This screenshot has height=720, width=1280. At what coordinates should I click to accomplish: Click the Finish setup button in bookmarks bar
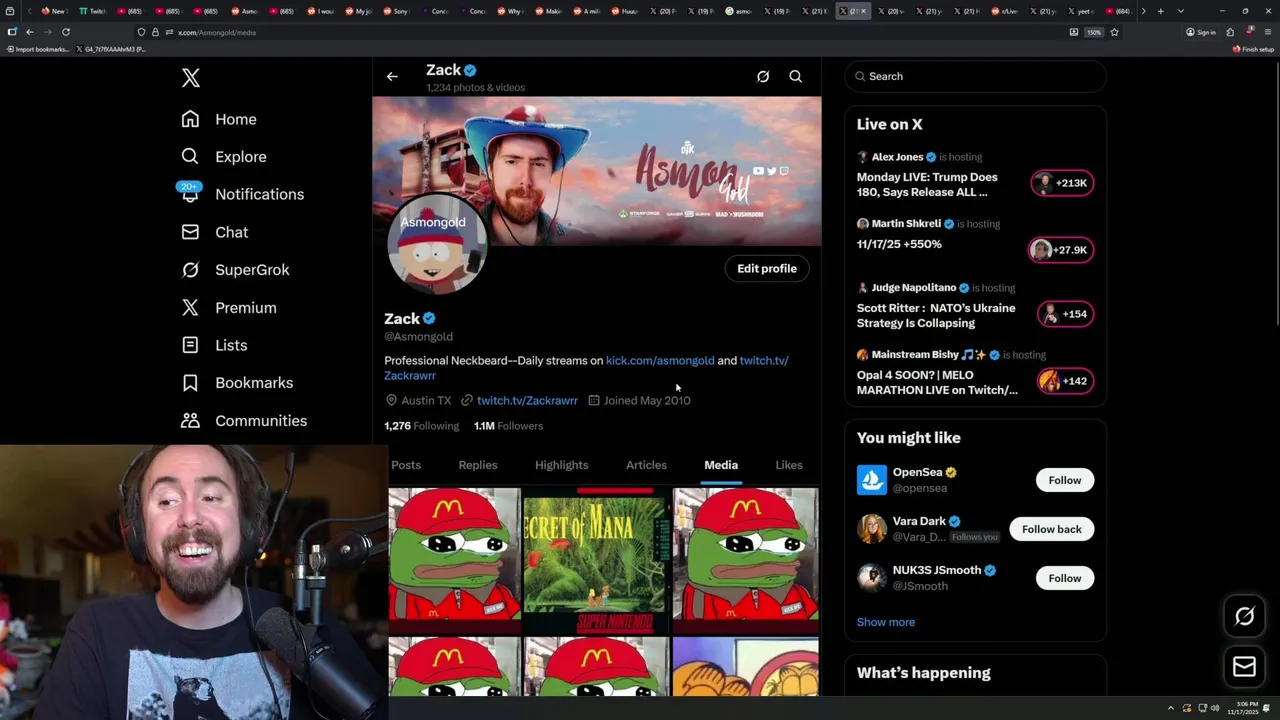1254,49
